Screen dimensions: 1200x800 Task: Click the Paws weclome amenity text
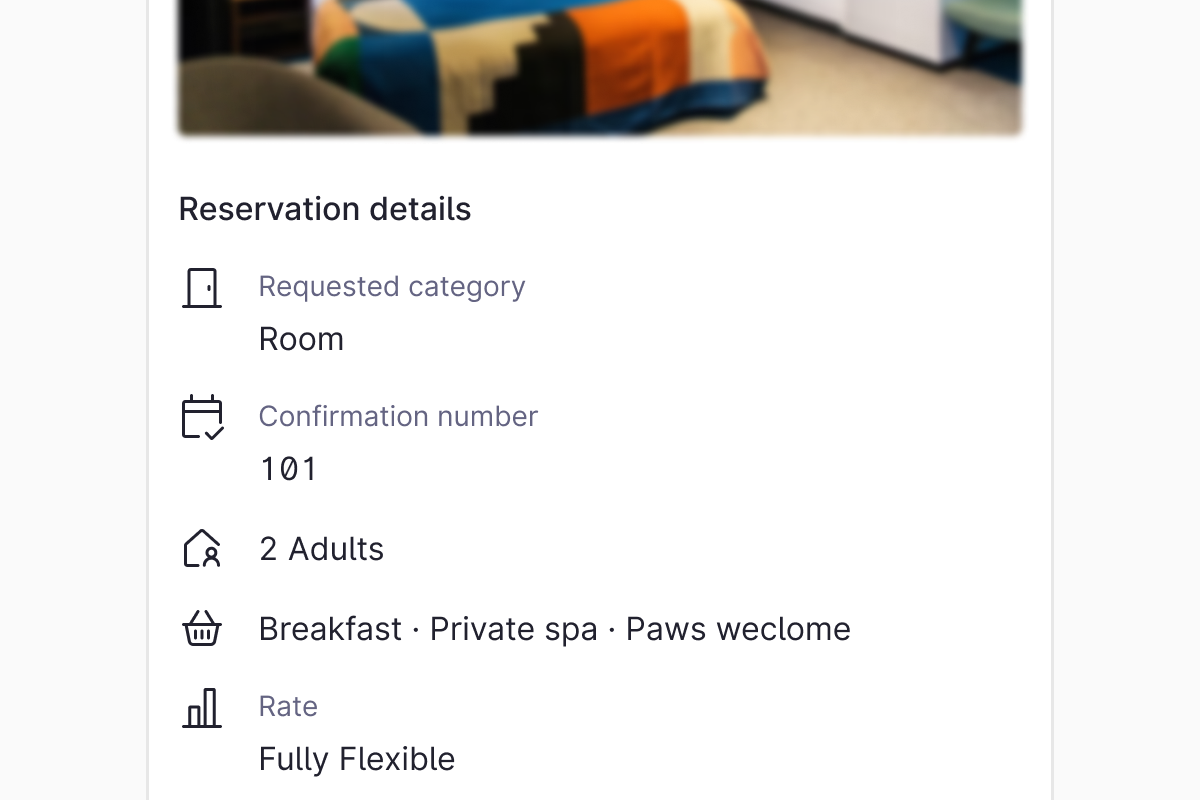[x=738, y=629]
